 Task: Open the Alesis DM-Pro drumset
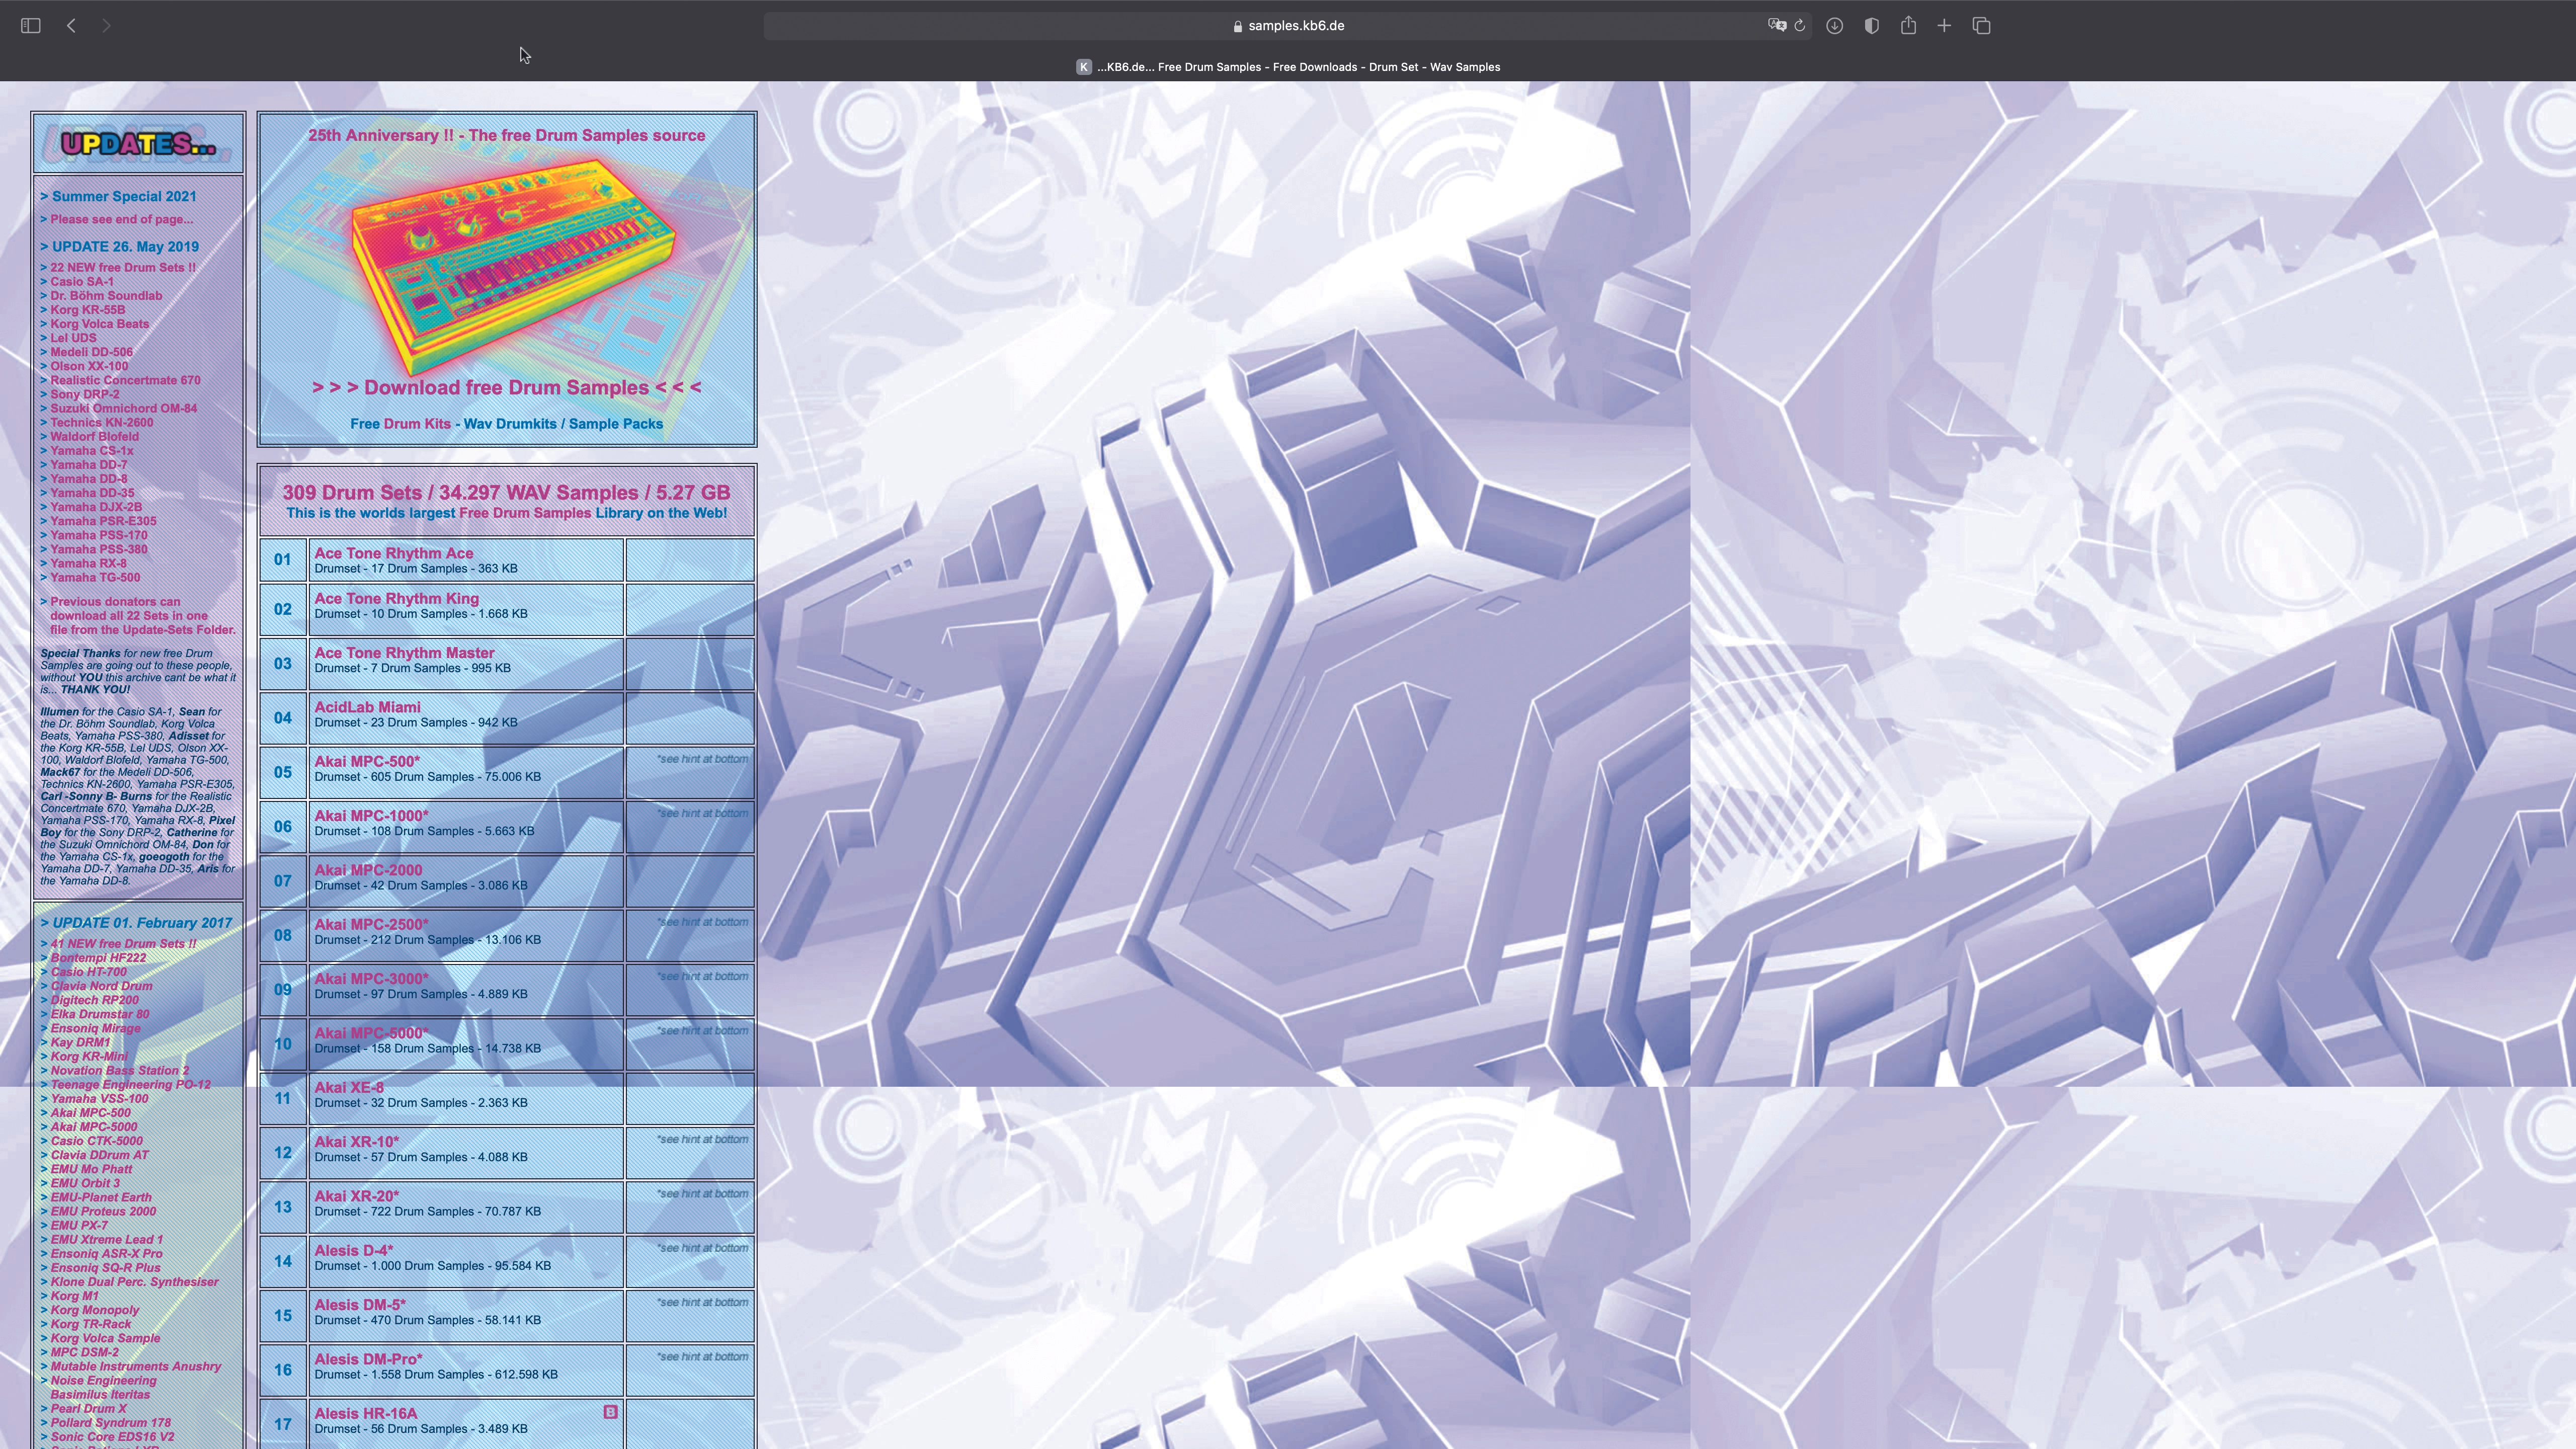pyautogui.click(x=367, y=1359)
